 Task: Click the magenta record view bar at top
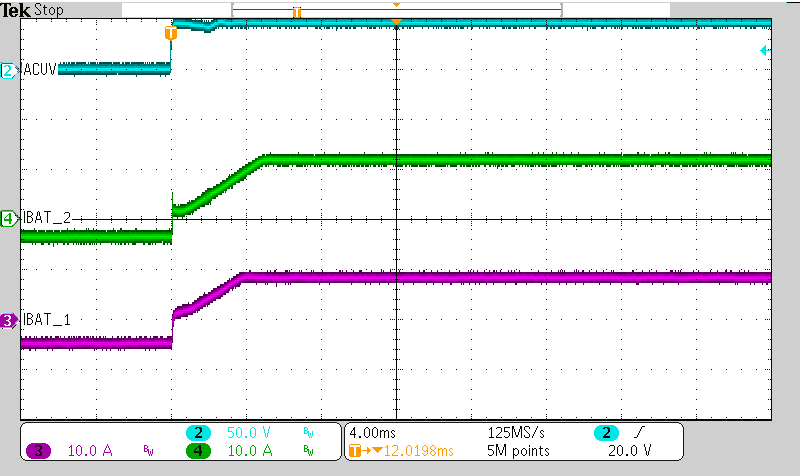click(x=397, y=10)
